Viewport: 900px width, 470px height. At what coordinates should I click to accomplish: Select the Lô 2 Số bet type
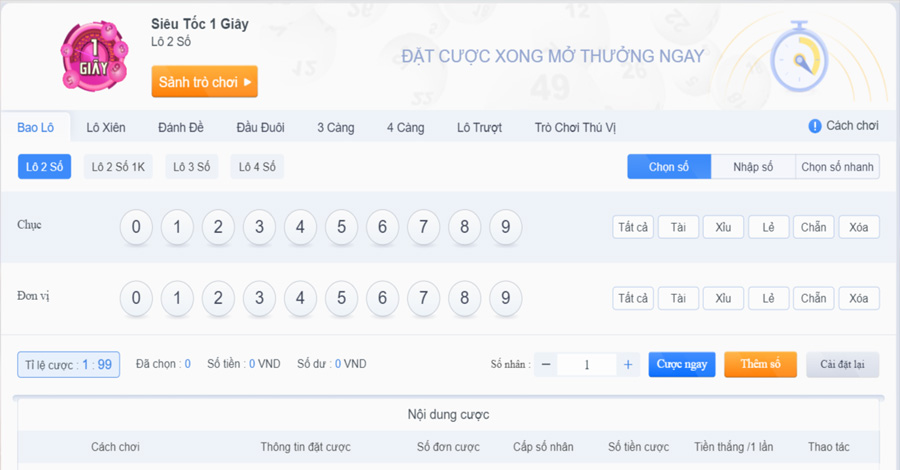(x=44, y=167)
